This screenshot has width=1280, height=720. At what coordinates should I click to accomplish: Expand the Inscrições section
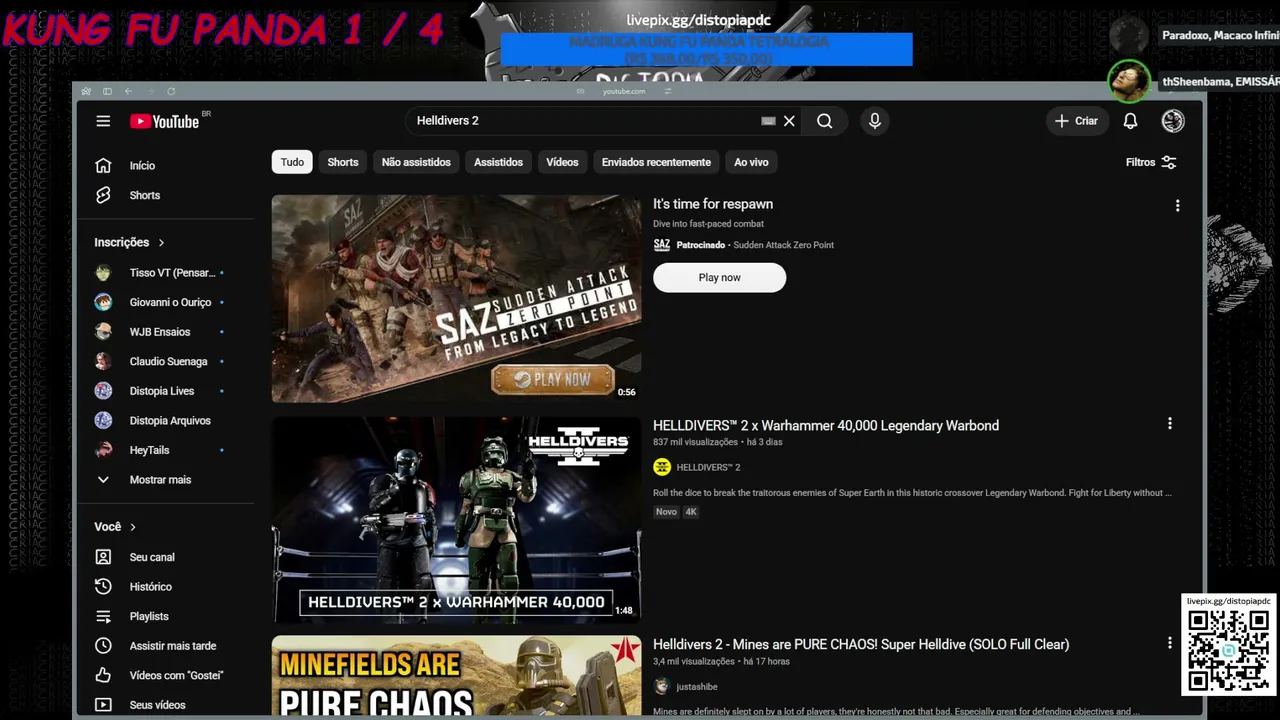130,242
